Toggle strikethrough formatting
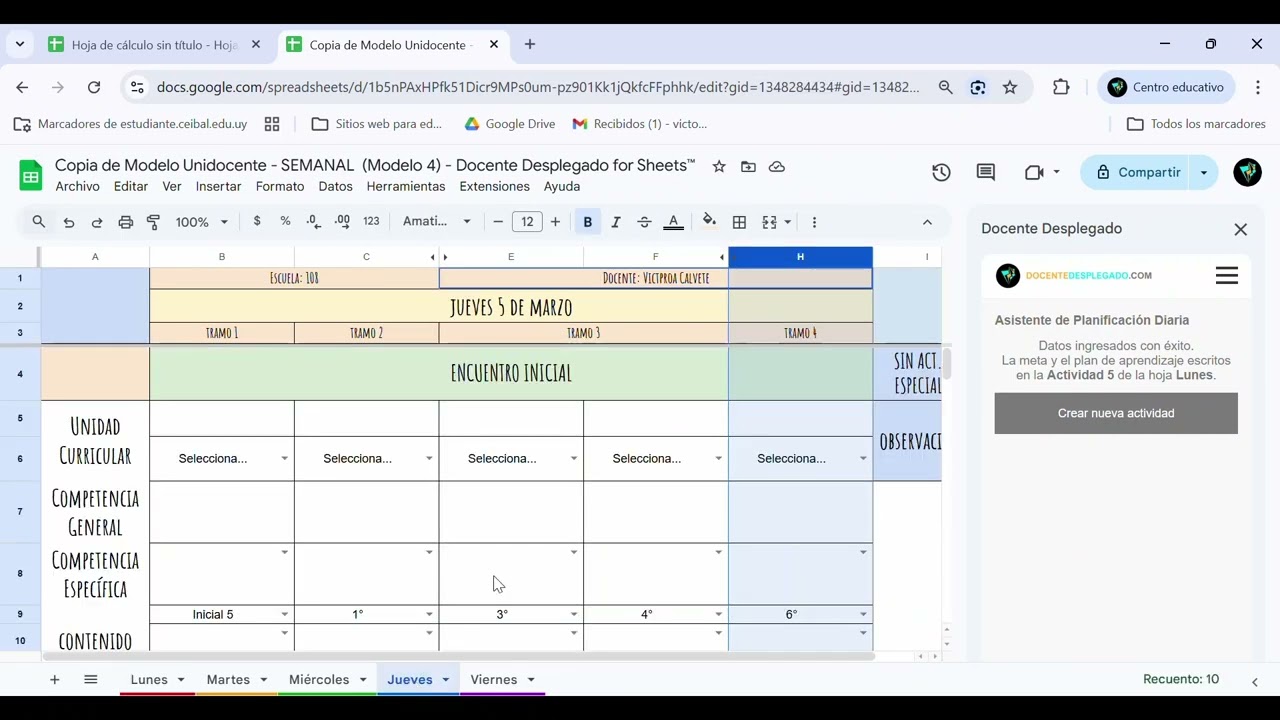This screenshot has width=1280, height=720. (644, 222)
